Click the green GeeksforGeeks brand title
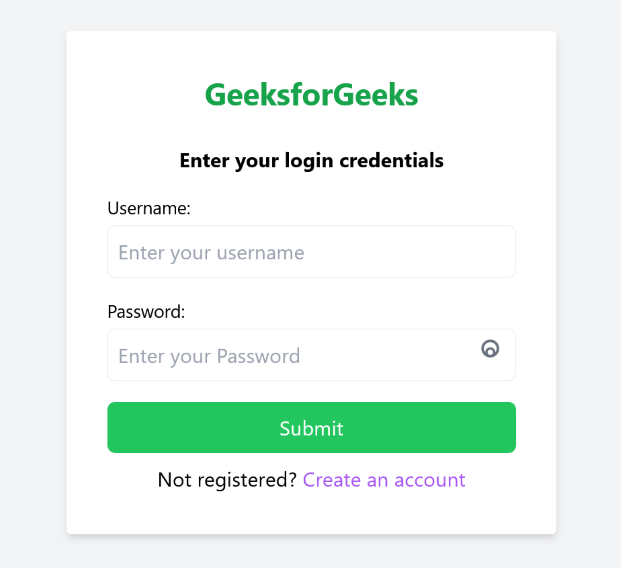Viewport: 621px width, 568px height. 311,95
